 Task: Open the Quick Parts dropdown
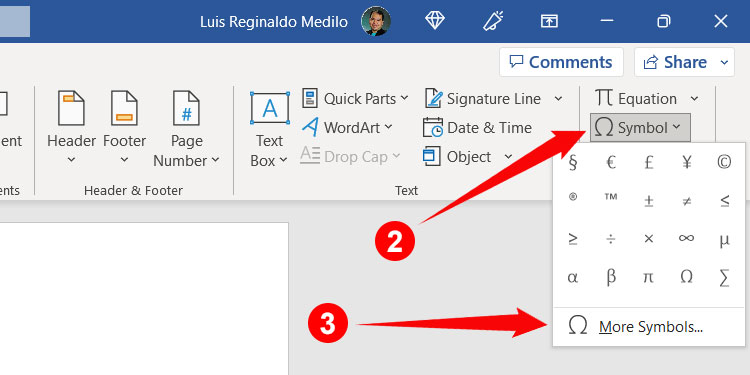point(355,99)
